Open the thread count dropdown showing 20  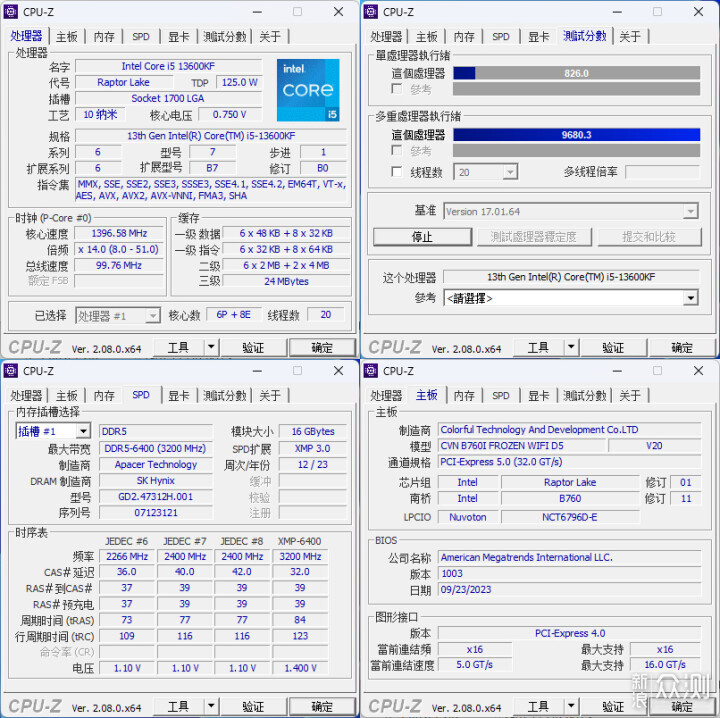tap(510, 172)
